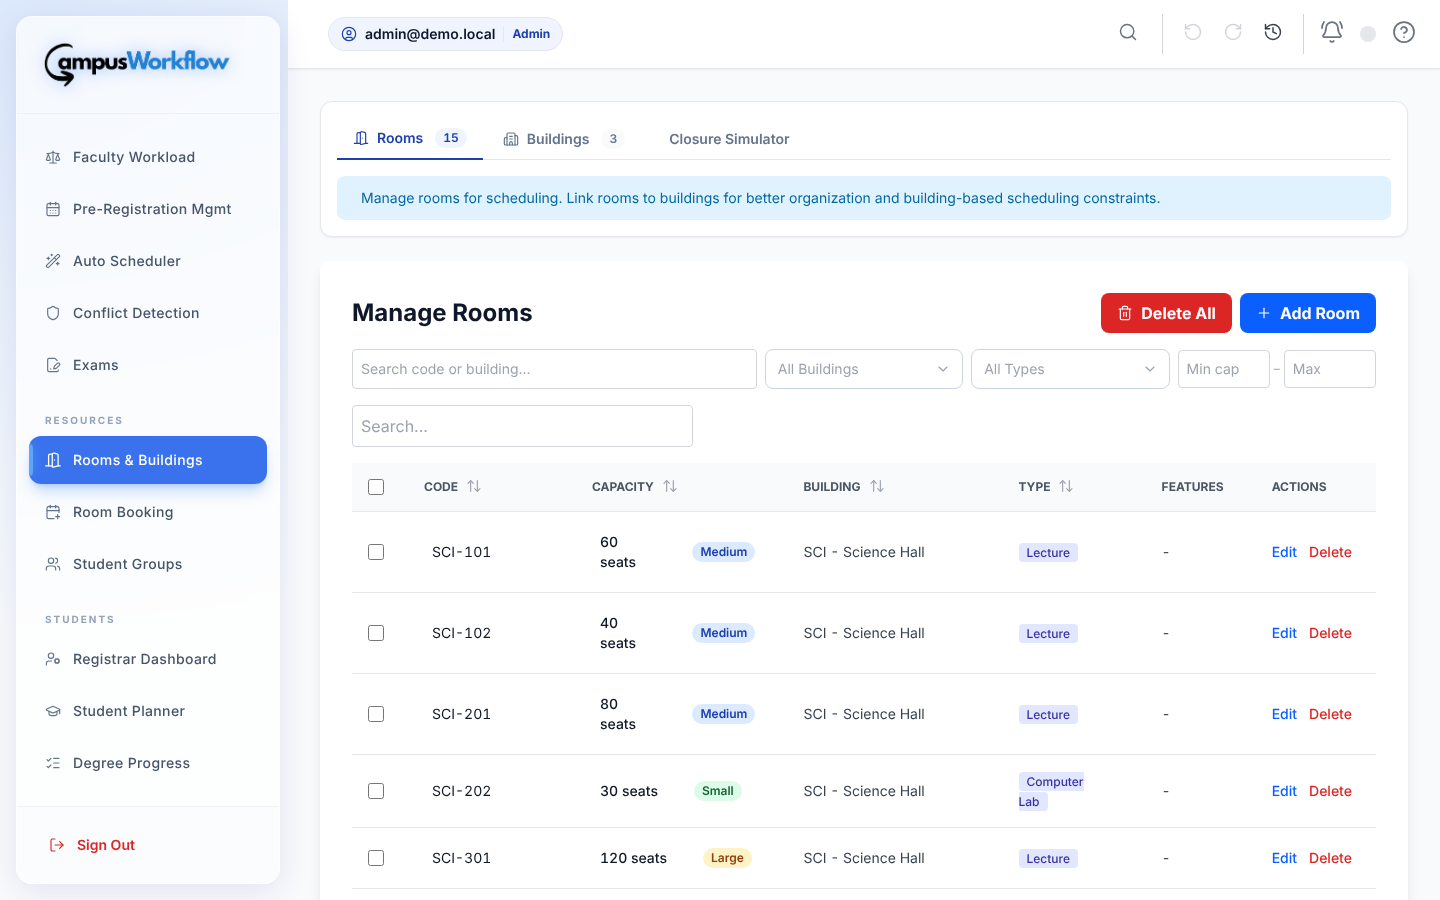The height and width of the screenshot is (900, 1440).
Task: Focus the Search code or building field
Action: pos(554,369)
